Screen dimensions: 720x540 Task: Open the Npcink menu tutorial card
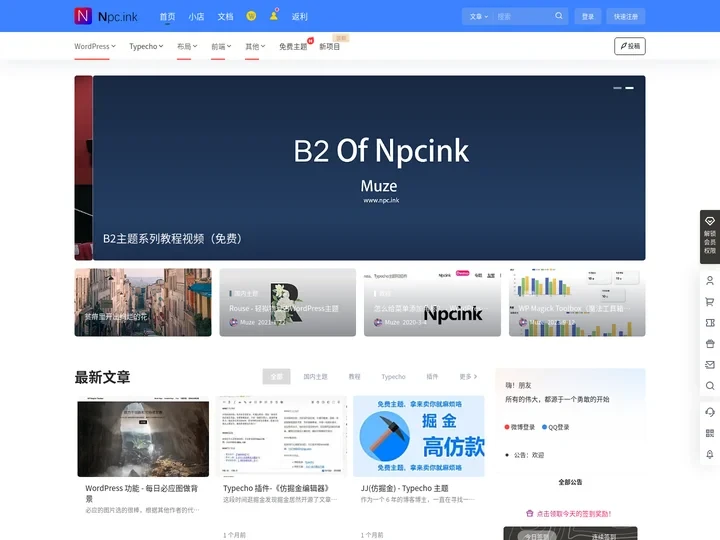(432, 302)
